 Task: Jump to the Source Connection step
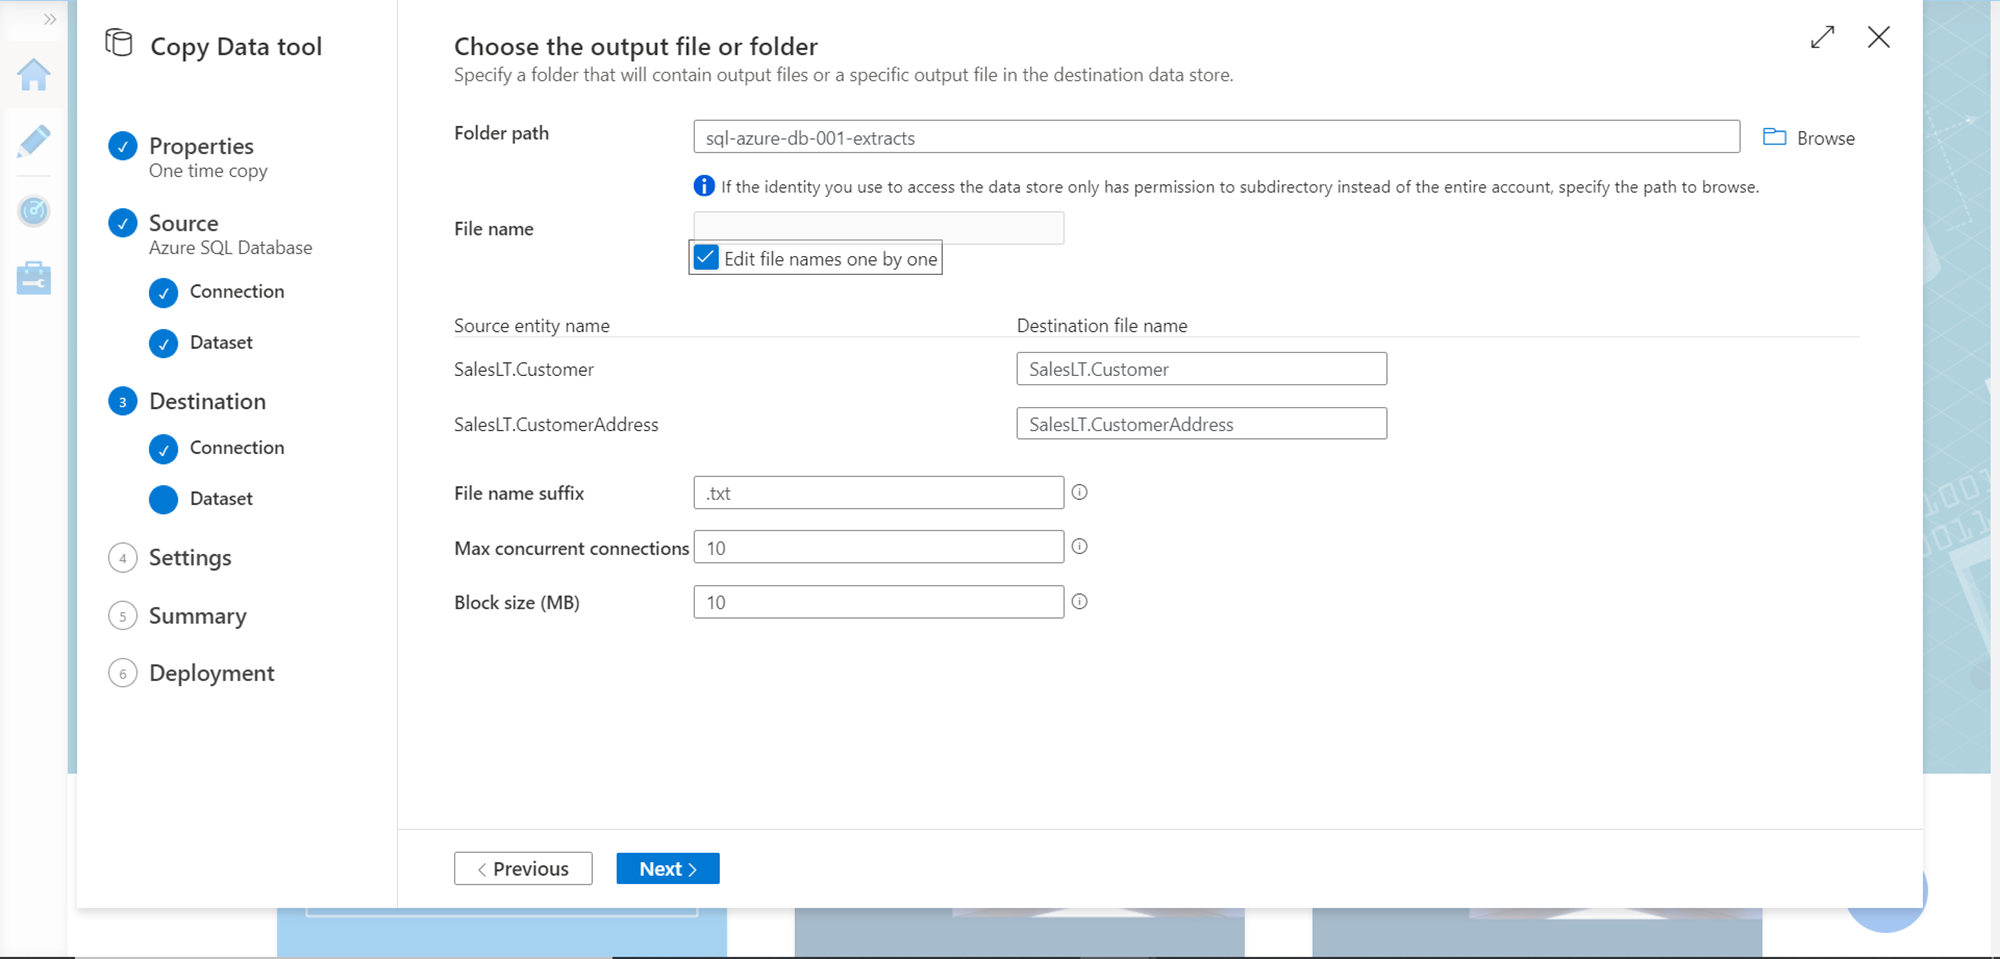(236, 292)
